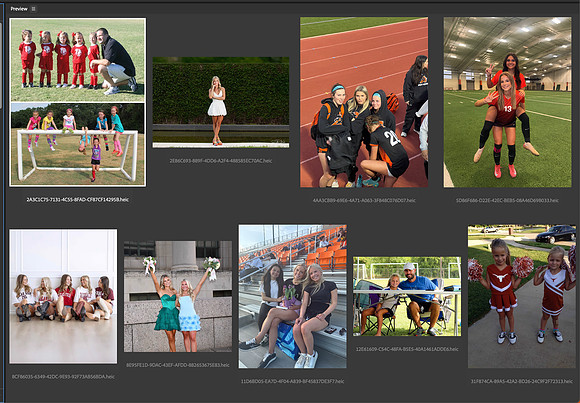Select the Preview panel tab
This screenshot has height=403, width=580.
point(19,9)
